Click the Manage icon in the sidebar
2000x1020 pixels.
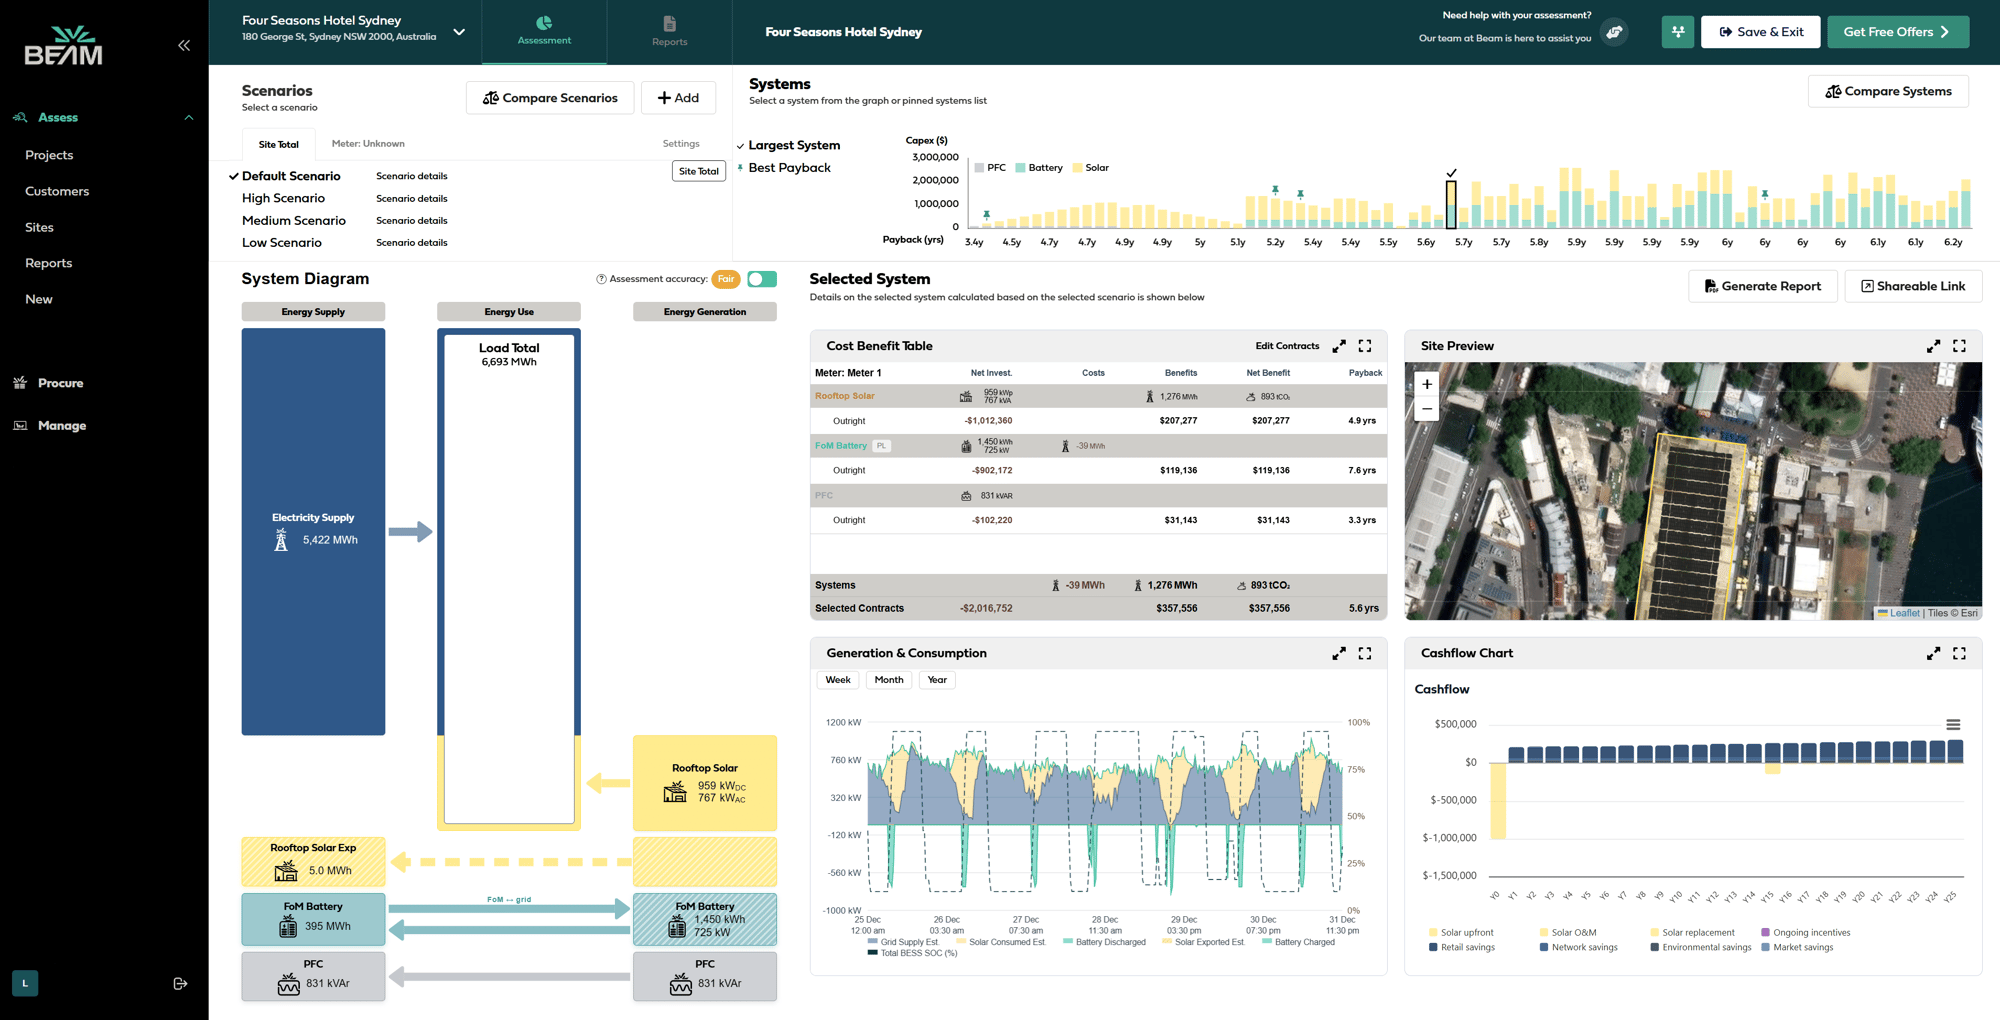point(20,425)
